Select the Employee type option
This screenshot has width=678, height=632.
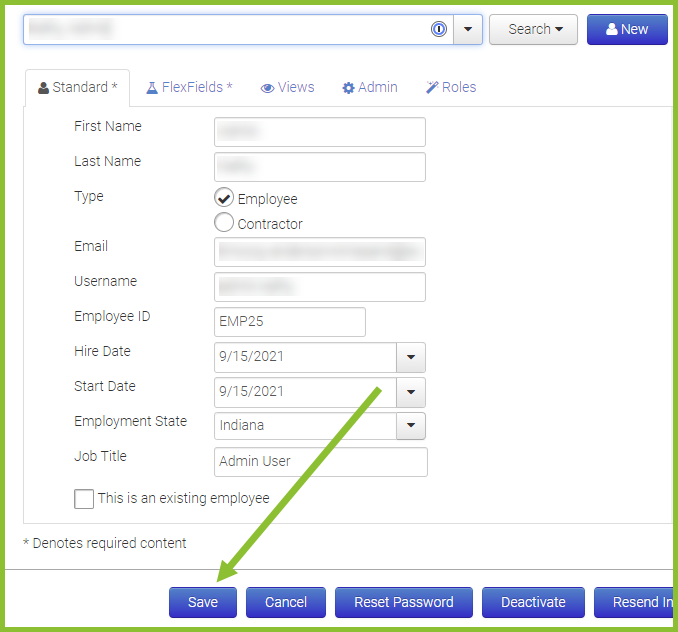pyautogui.click(x=224, y=198)
